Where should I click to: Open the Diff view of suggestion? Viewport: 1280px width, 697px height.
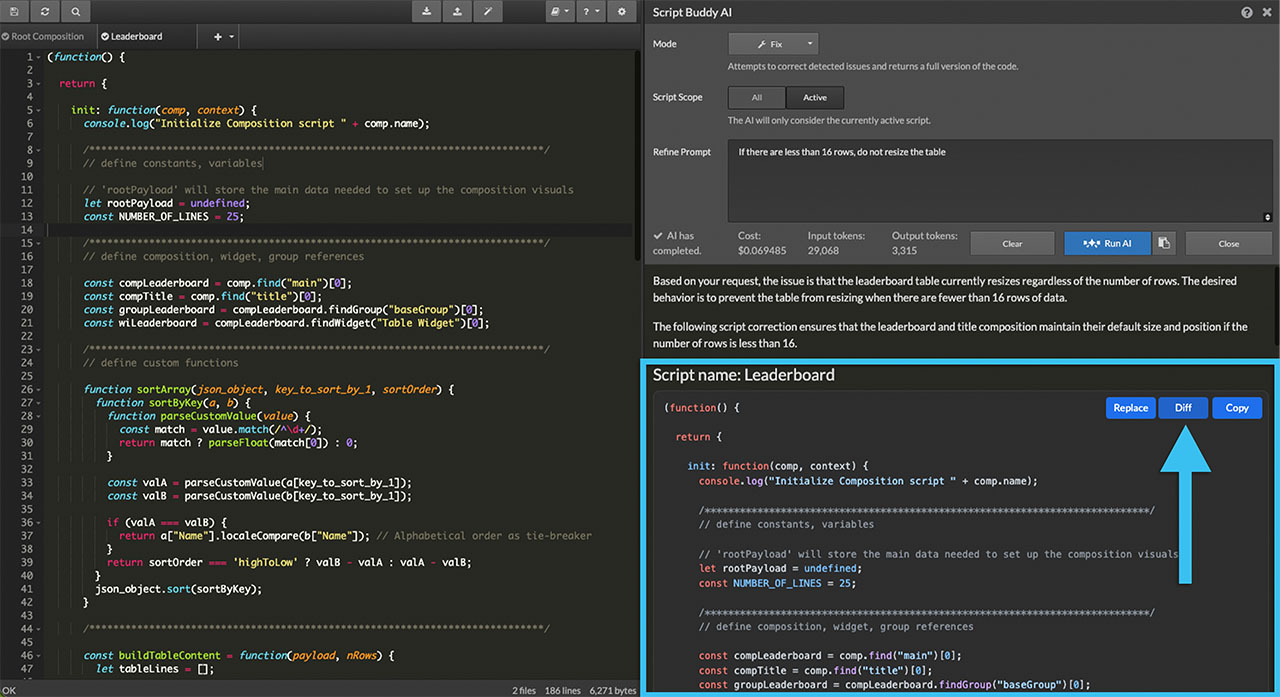[1183, 408]
